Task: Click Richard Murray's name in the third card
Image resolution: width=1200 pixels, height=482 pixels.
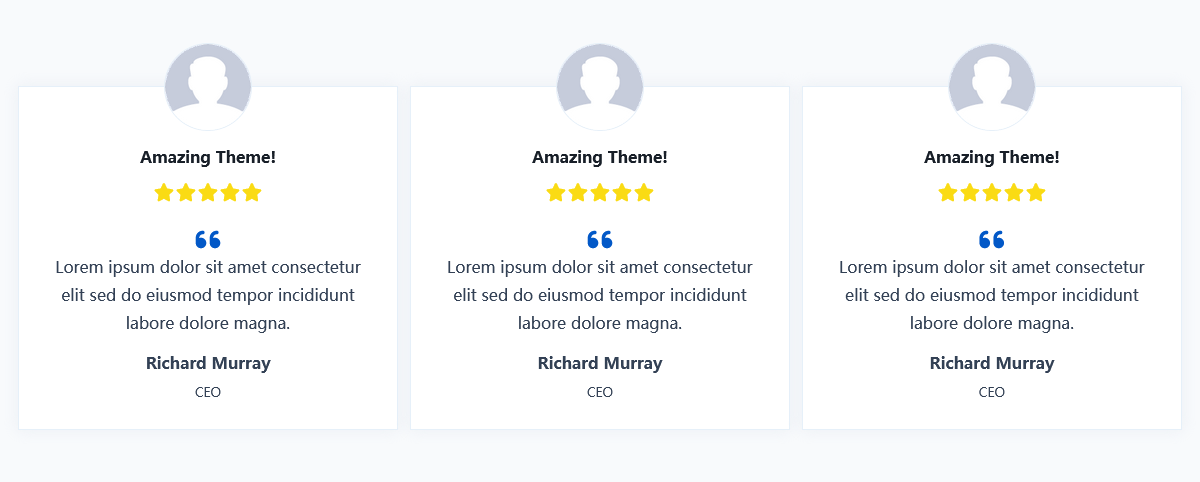Action: pyautogui.click(x=992, y=363)
